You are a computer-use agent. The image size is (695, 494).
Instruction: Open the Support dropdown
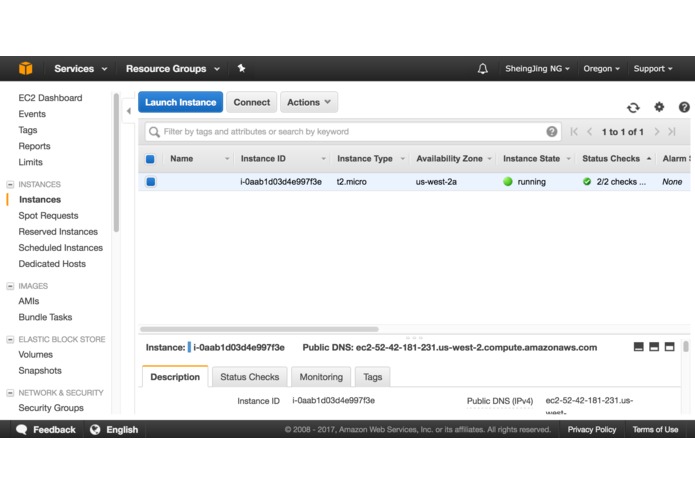pyautogui.click(x=653, y=69)
